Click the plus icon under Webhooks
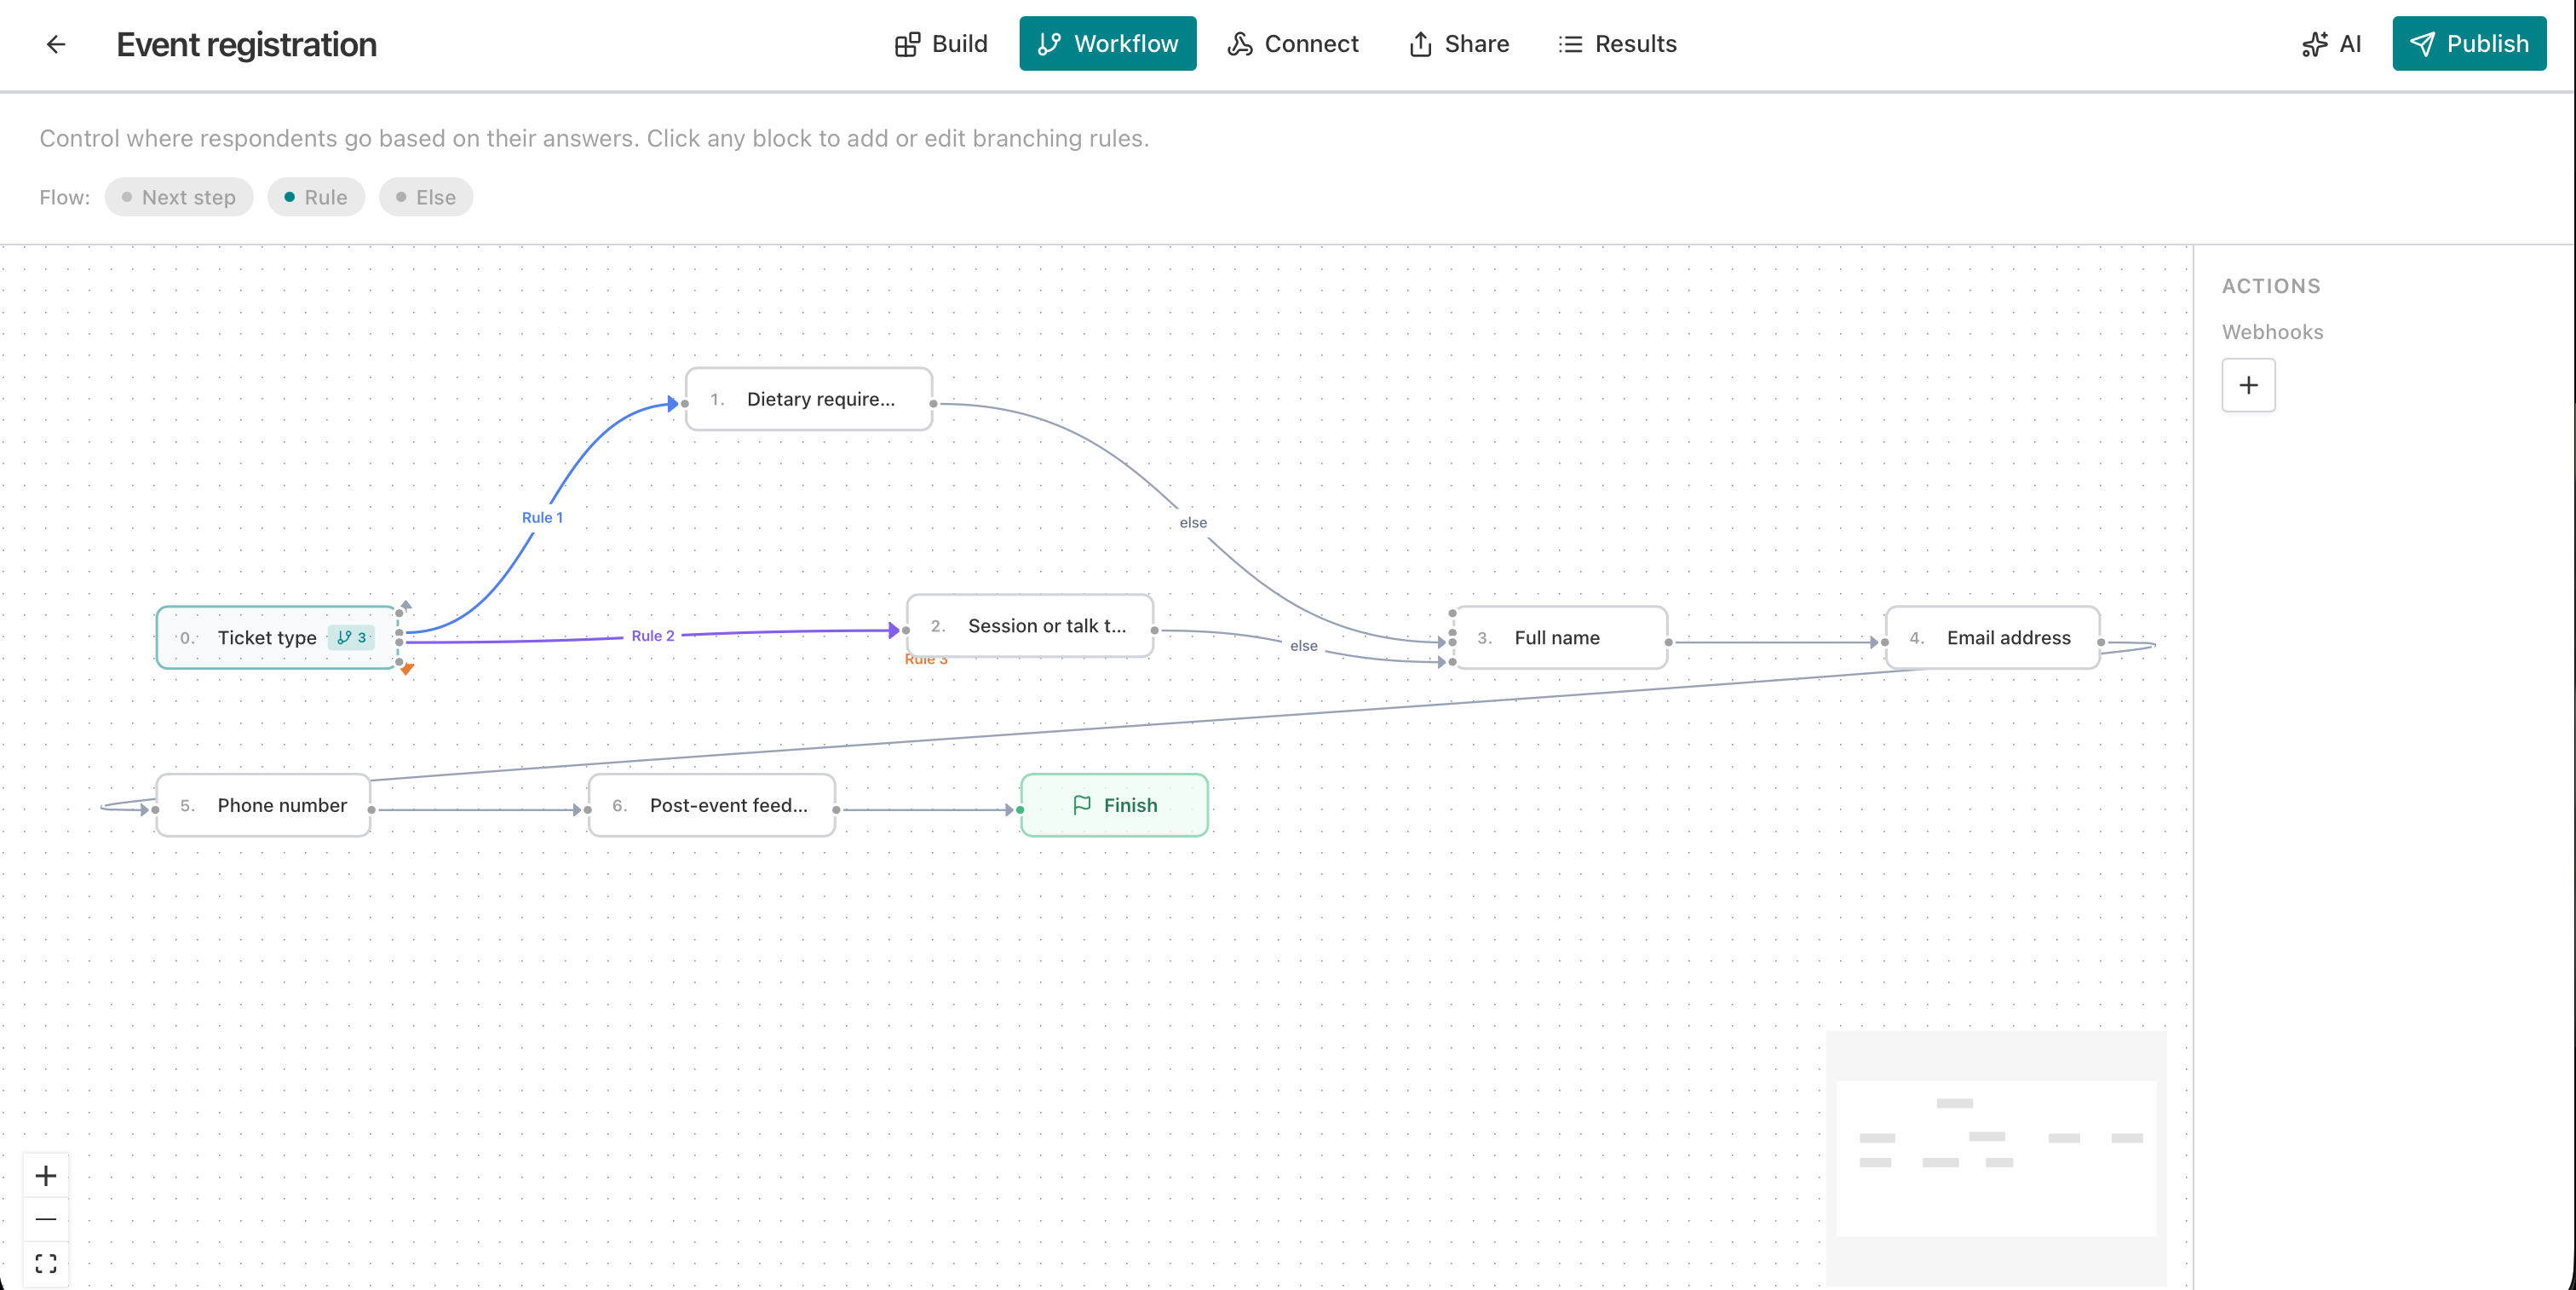This screenshot has height=1290, width=2576. pos(2249,385)
